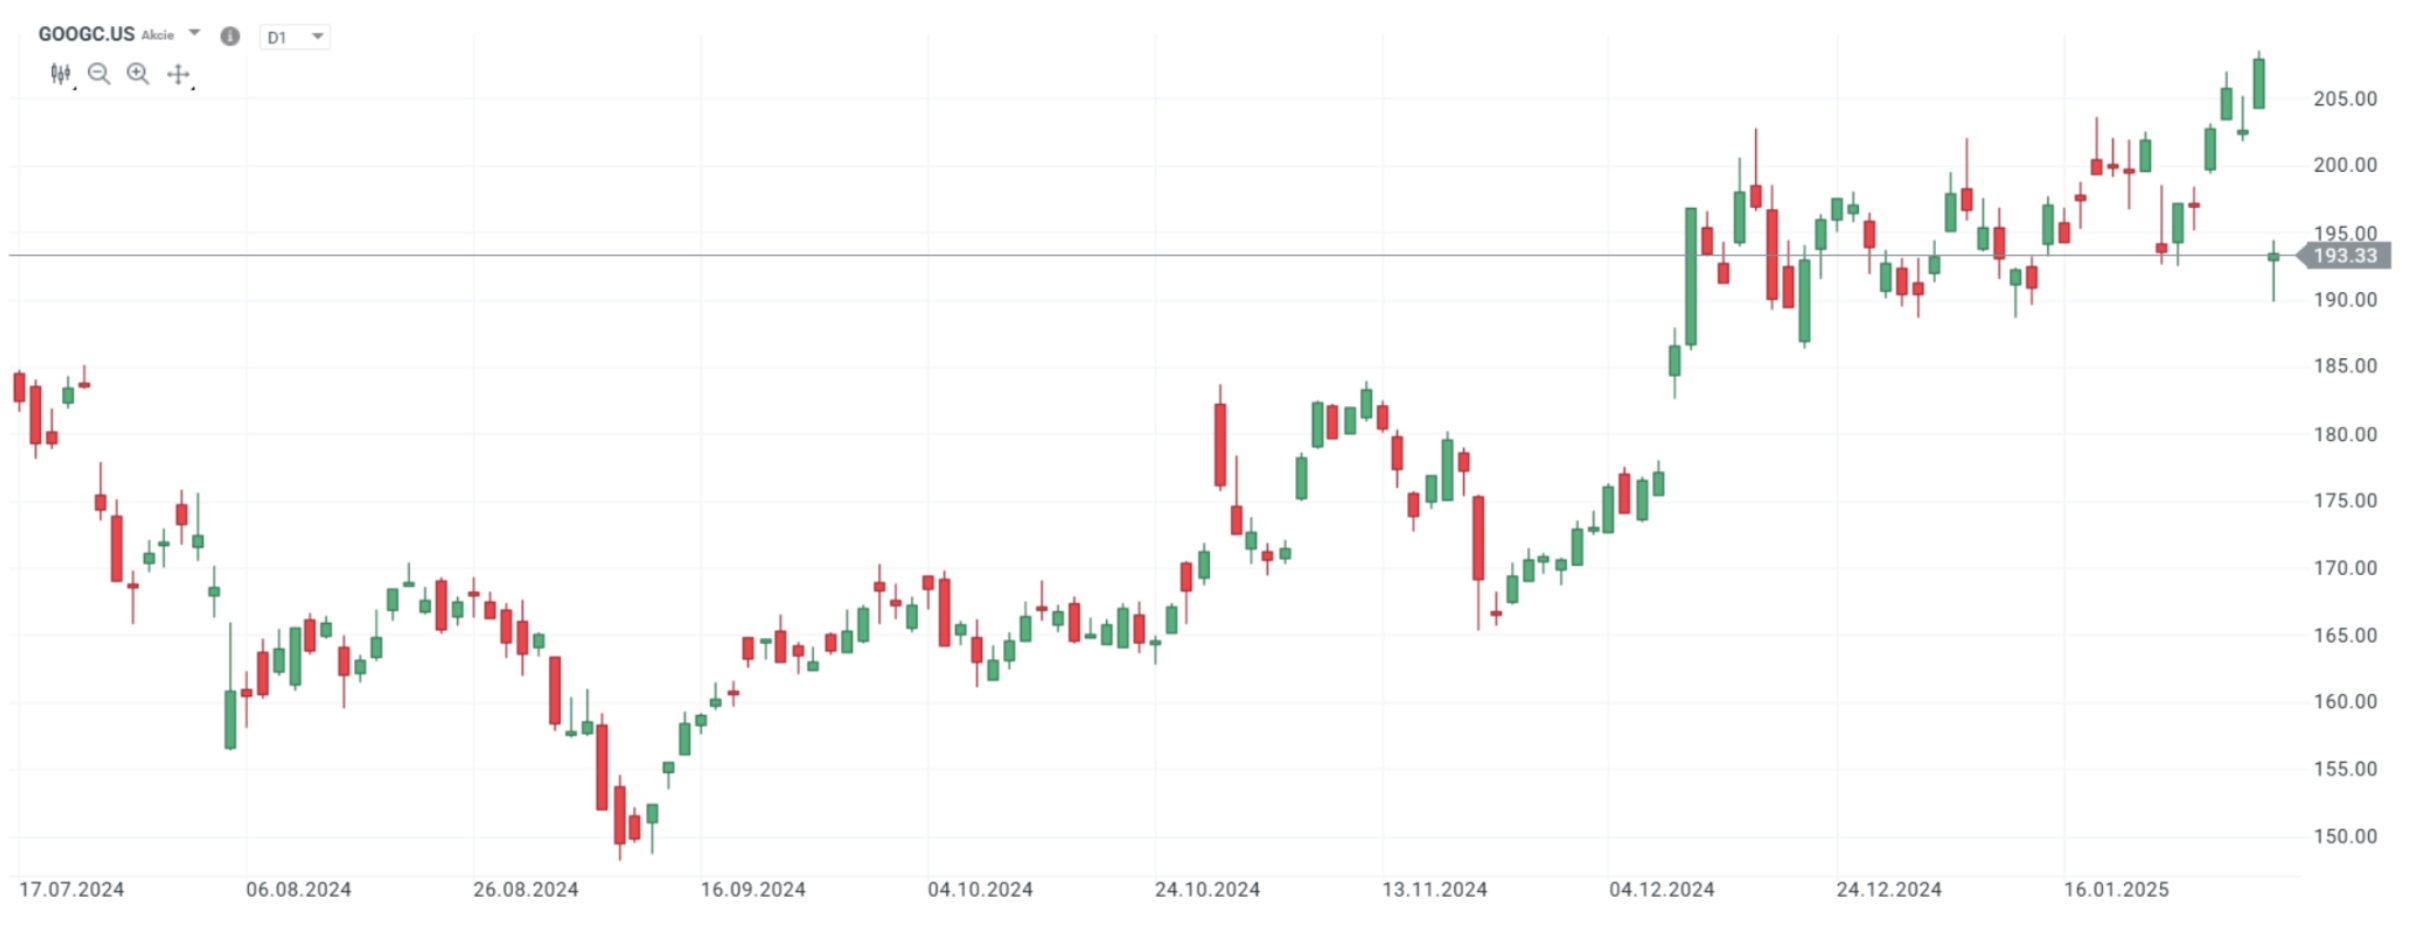Click the 193.33 current price label
The image size is (2428, 940).
(x=2345, y=256)
